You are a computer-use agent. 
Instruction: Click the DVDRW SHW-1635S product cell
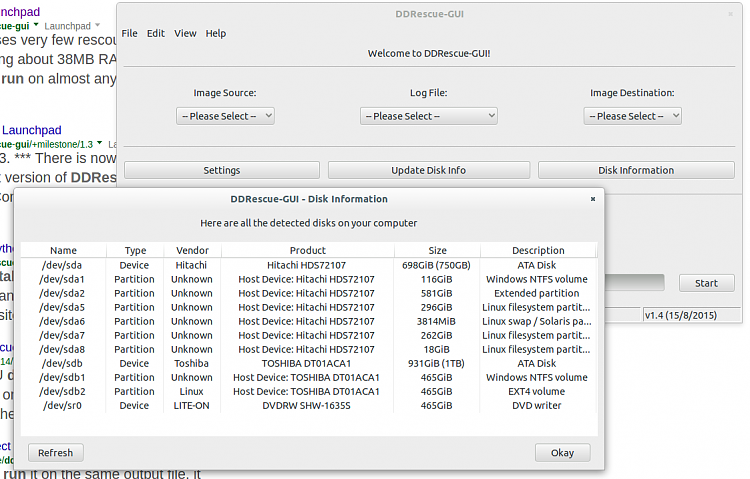(306, 405)
